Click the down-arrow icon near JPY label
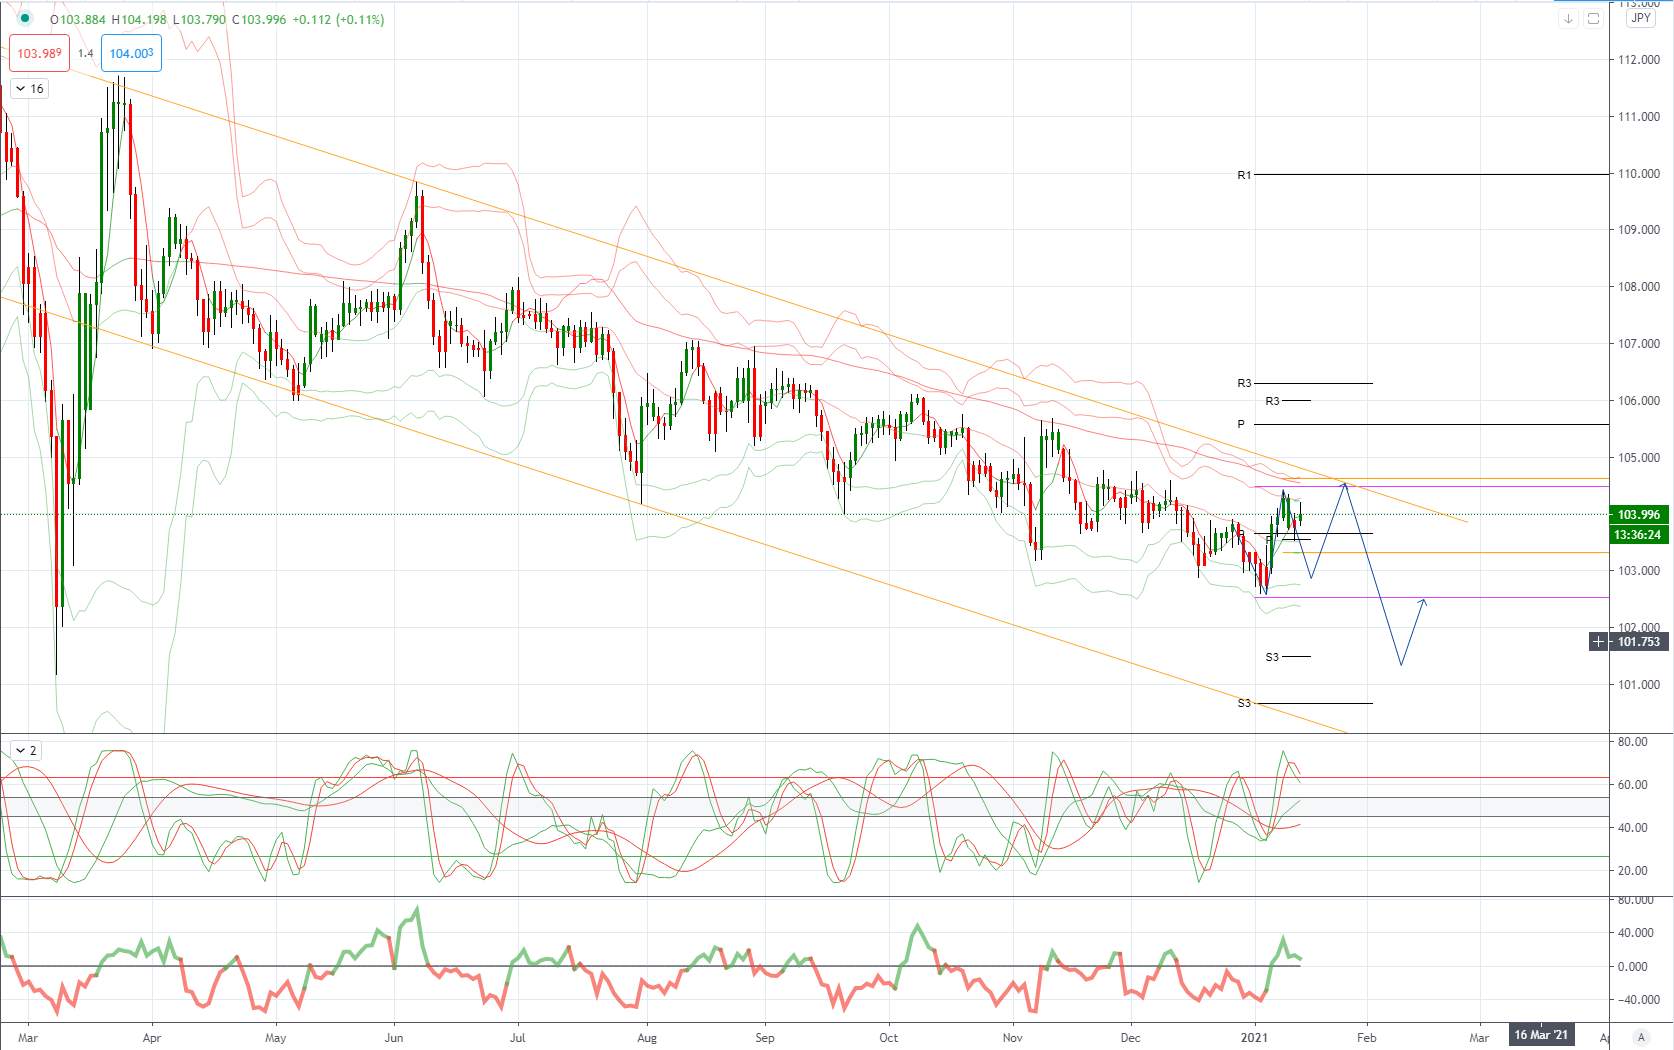The width and height of the screenshot is (1674, 1050). point(1568,19)
